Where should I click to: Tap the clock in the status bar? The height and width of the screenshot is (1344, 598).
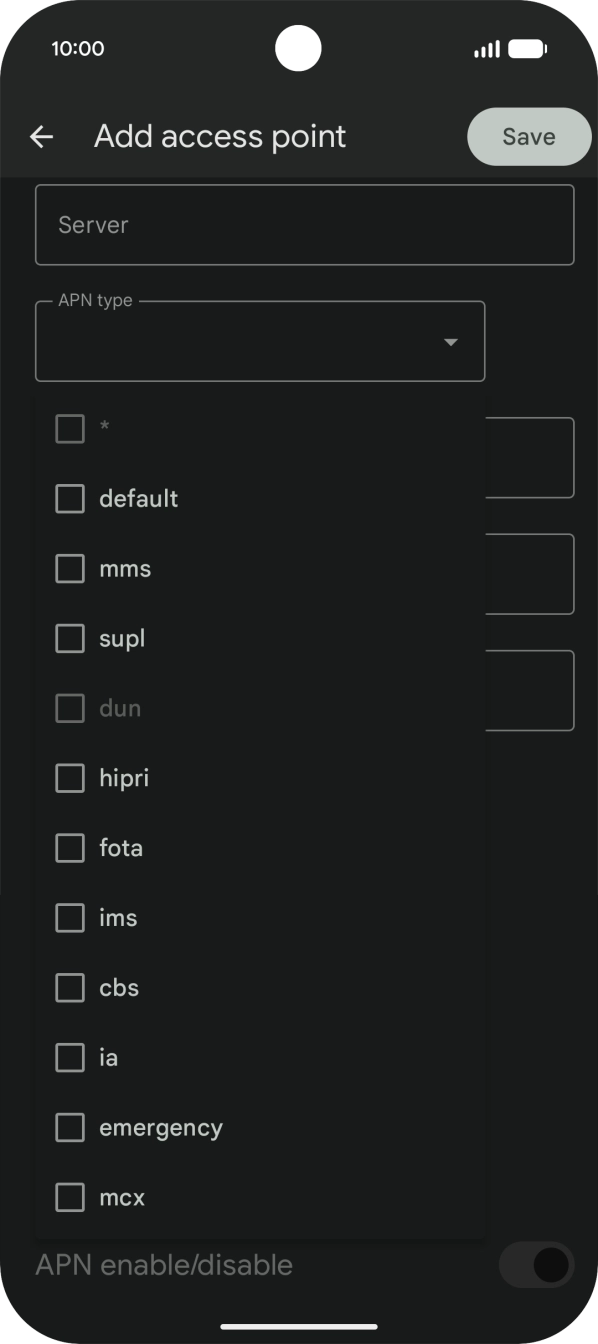click(x=79, y=48)
